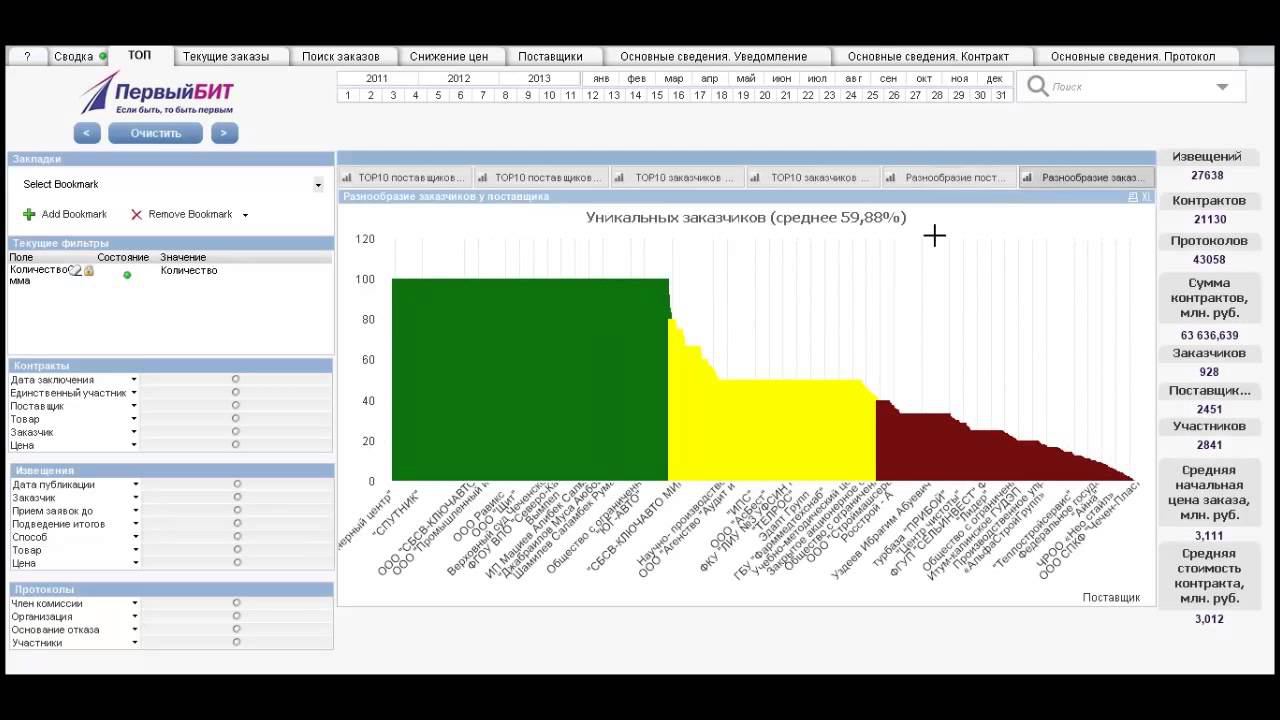The height and width of the screenshot is (720, 1280).
Task: Select month май in date selector
Action: [x=745, y=78]
